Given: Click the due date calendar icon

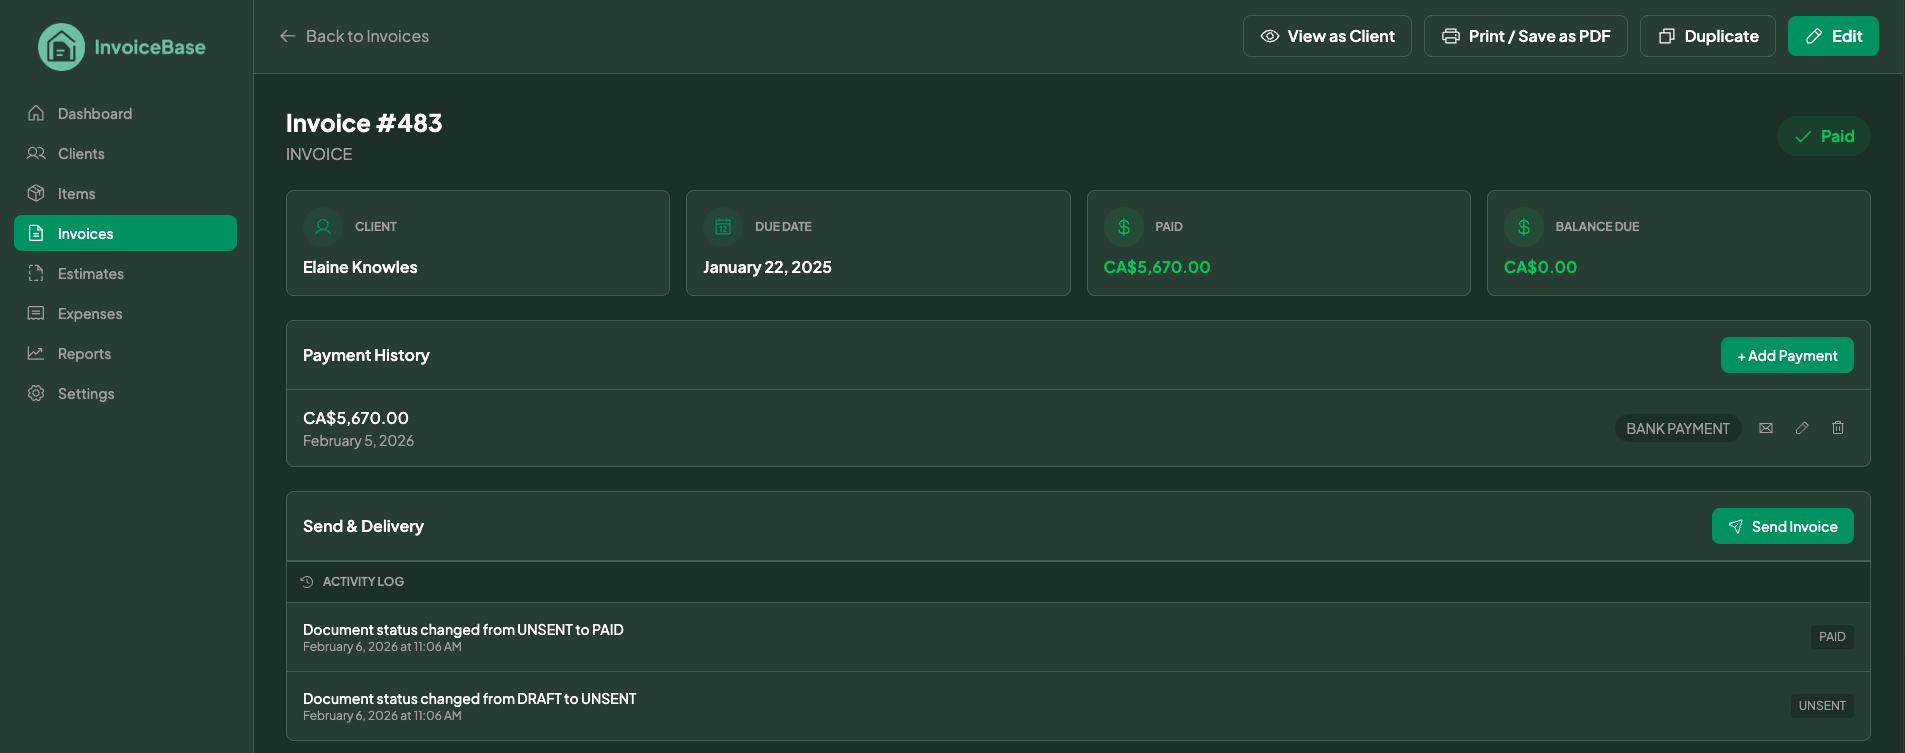Looking at the screenshot, I should pos(723,227).
